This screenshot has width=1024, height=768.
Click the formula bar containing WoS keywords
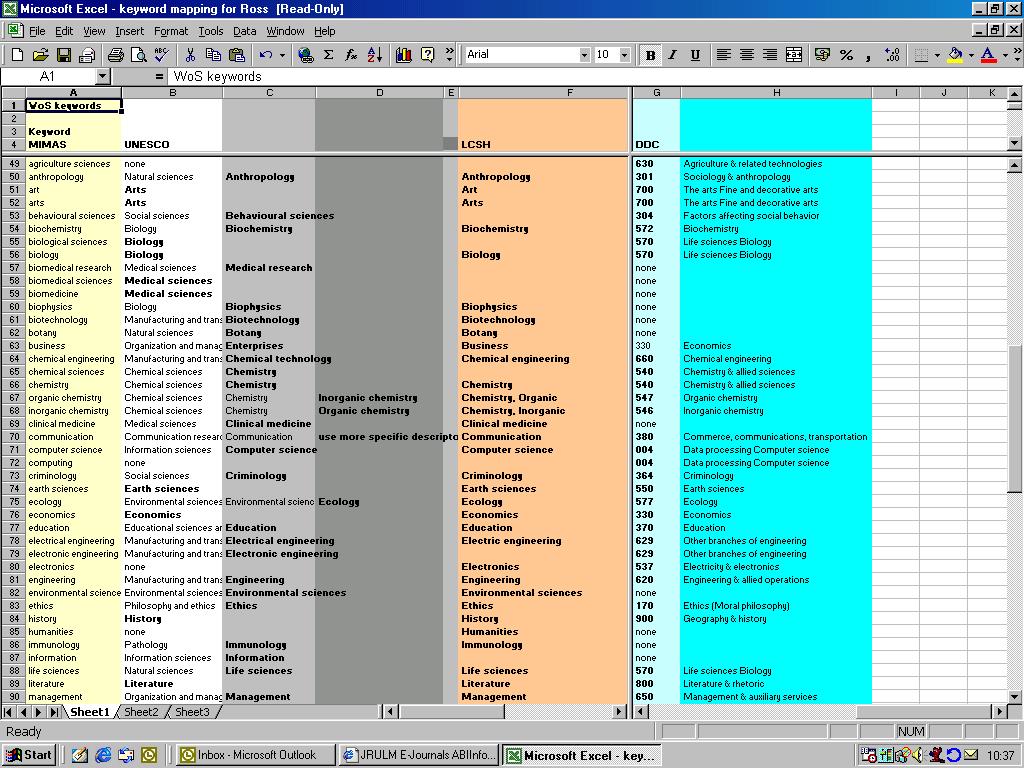click(x=594, y=76)
